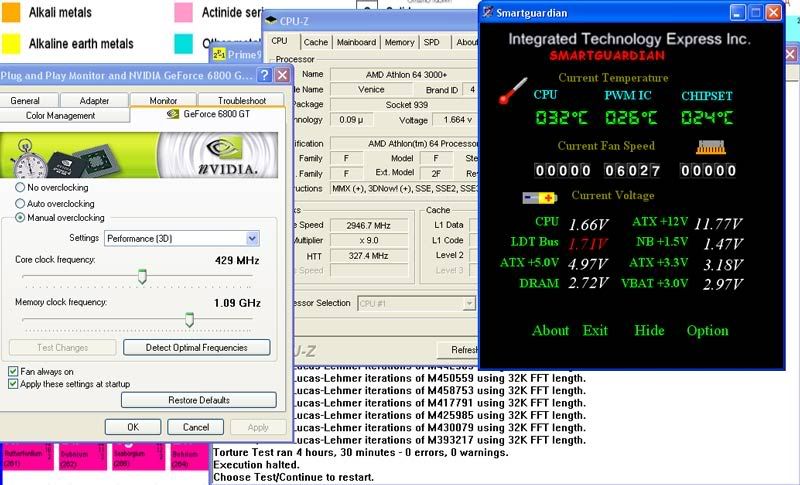Open the CPU #1 processor selection dropdown
800x485 pixels.
click(469, 303)
